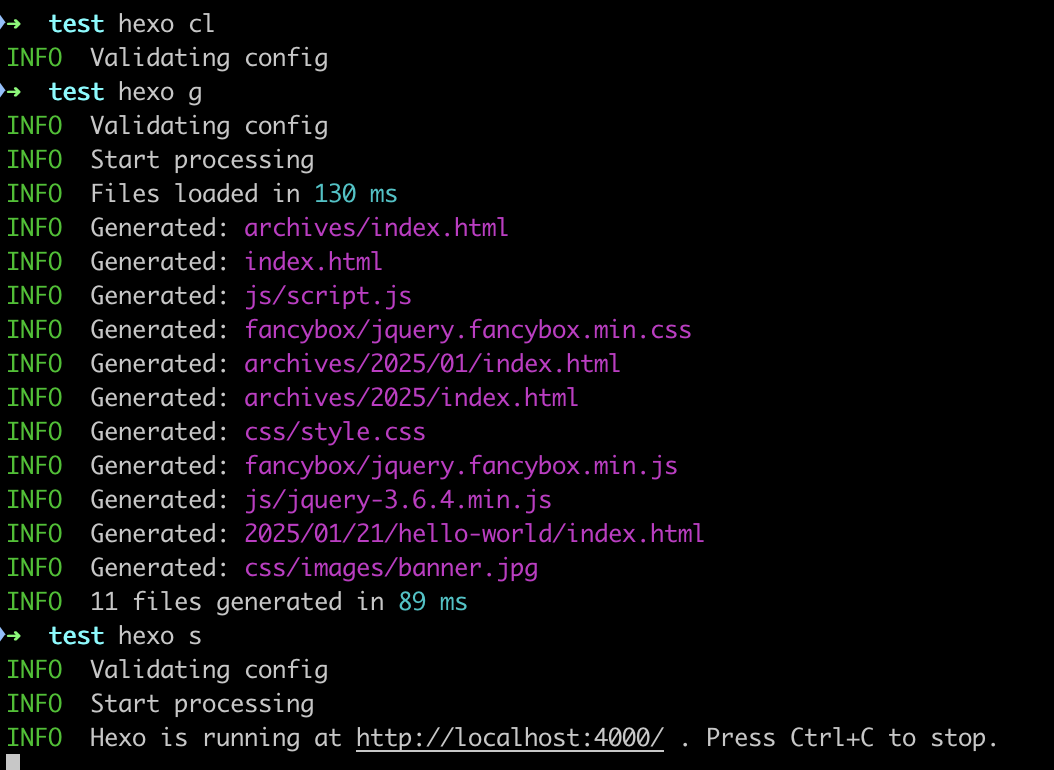
Task: Click the prompt arrow before hexo cl
Action: tap(11, 24)
